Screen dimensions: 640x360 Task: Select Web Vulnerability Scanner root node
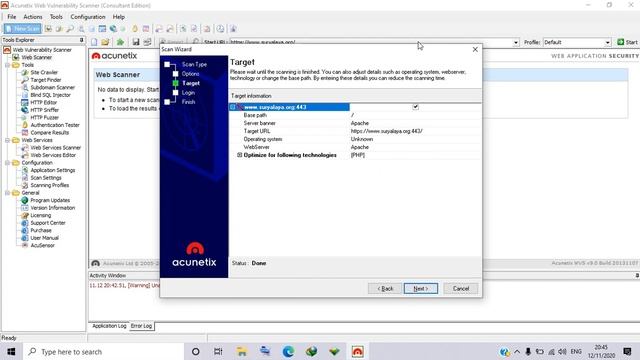[x=42, y=50]
